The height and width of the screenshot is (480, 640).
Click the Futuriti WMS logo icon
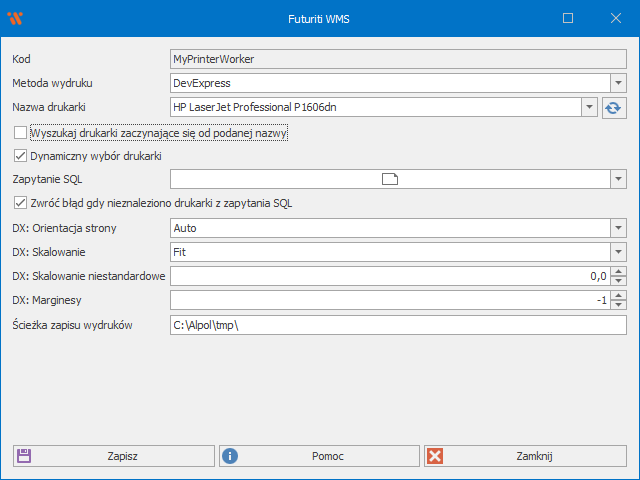(x=14, y=18)
